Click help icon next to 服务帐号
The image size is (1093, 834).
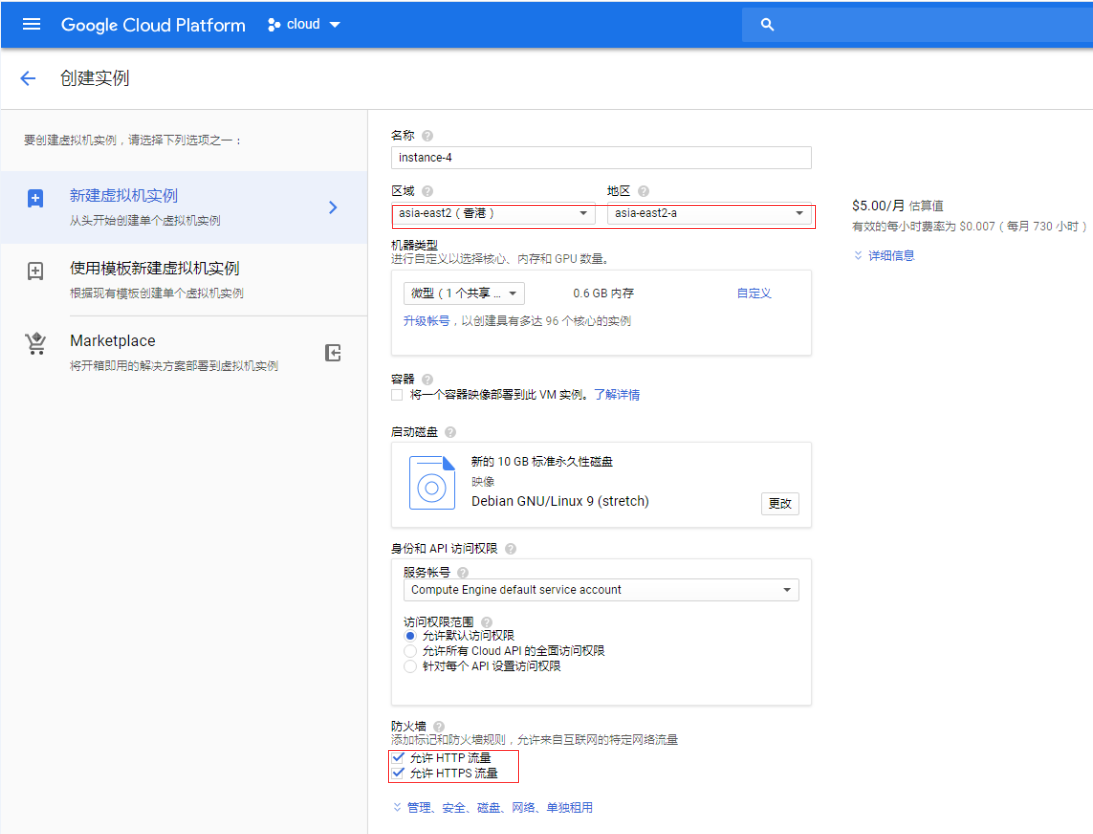(x=462, y=573)
